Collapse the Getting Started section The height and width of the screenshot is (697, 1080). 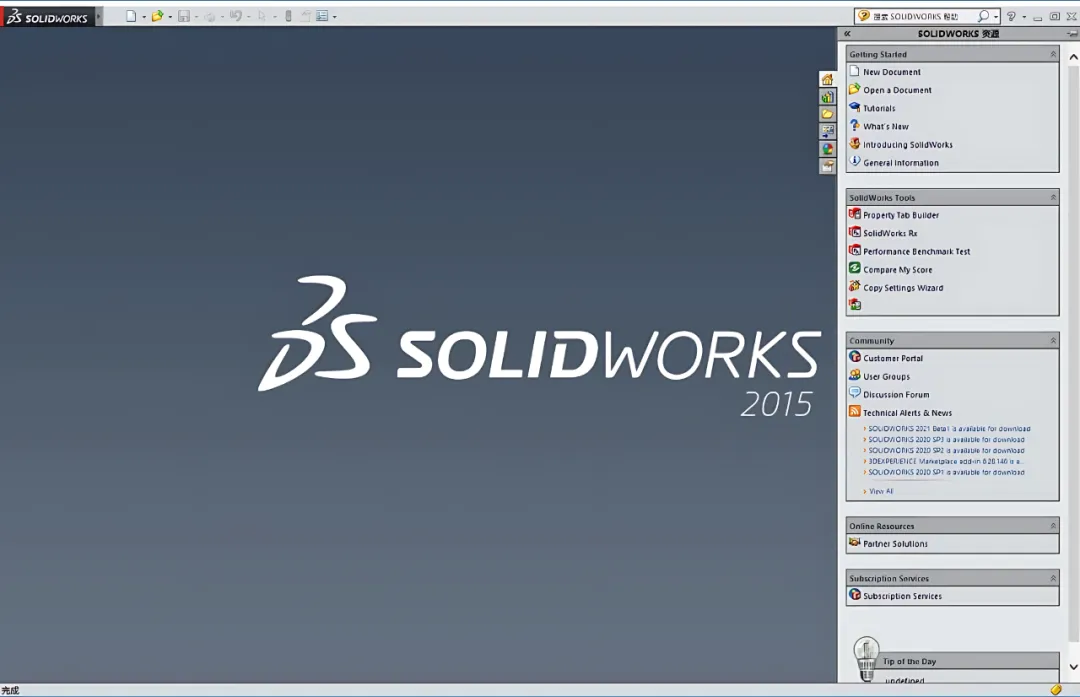pyautogui.click(x=1052, y=54)
